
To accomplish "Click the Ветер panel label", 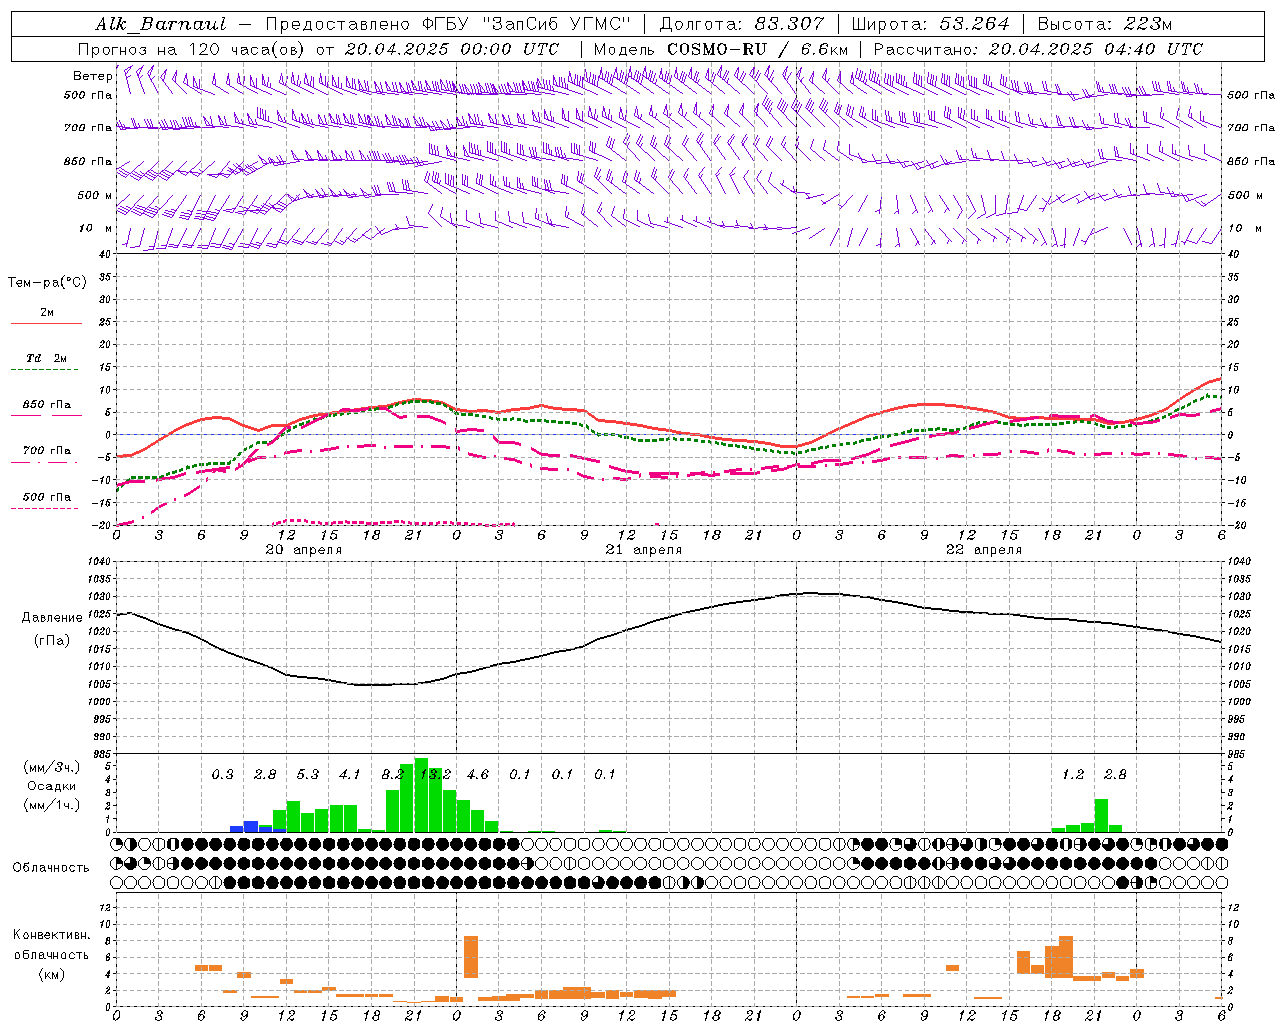I will (x=93, y=76).
